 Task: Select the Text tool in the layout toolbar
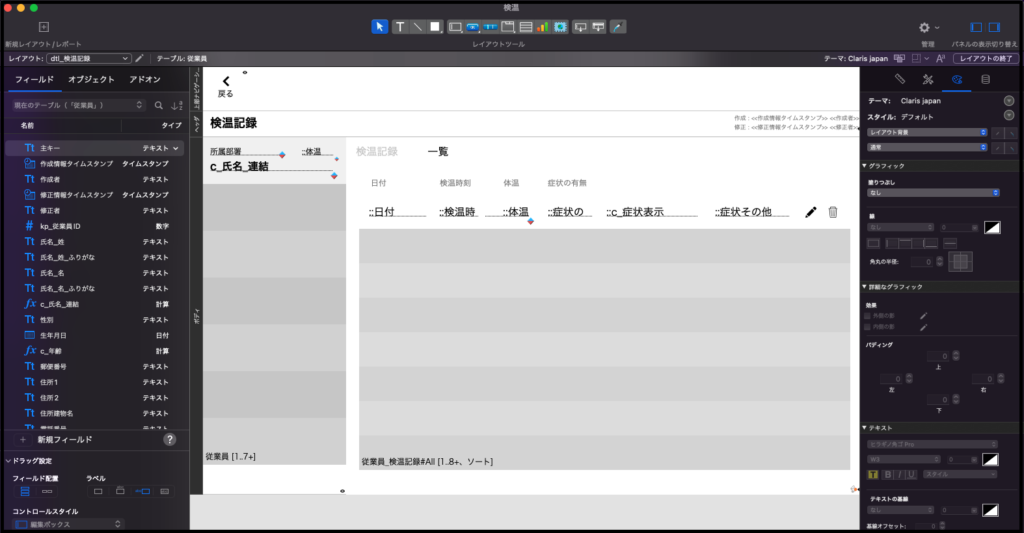pyautogui.click(x=399, y=27)
